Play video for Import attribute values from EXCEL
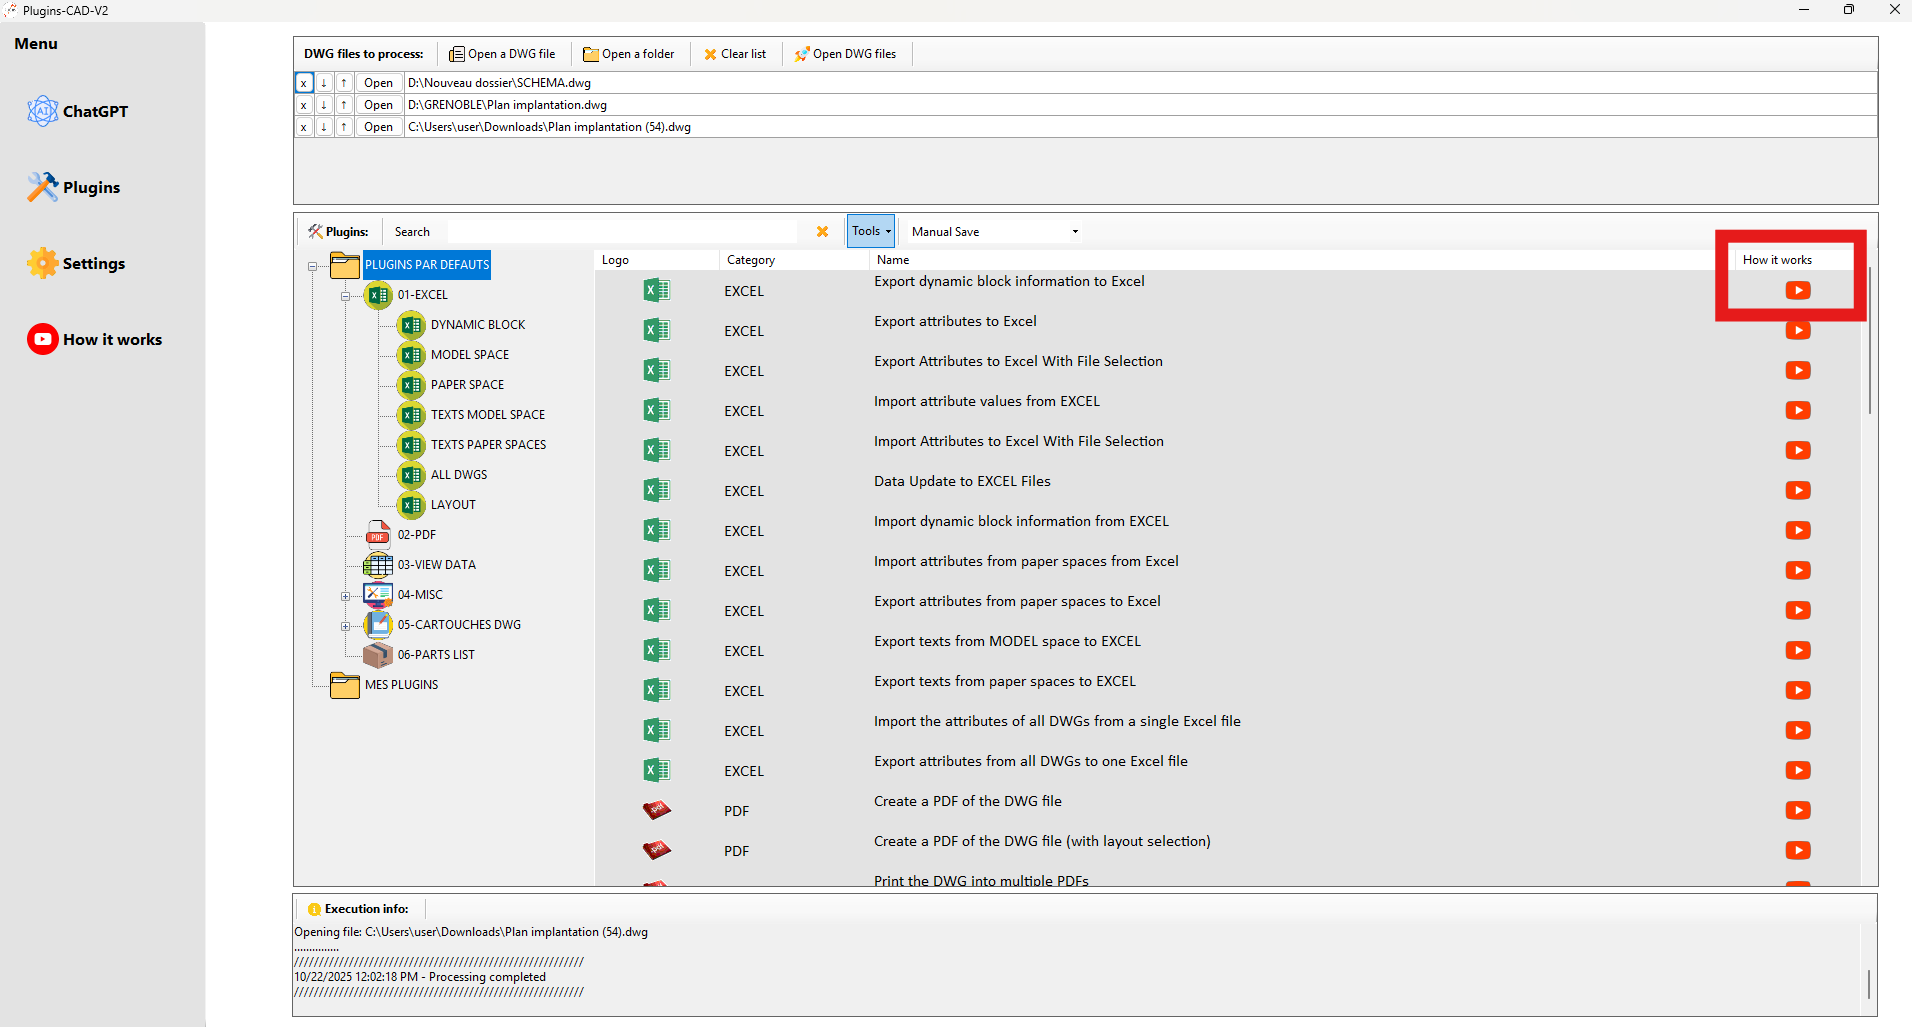 1797,411
